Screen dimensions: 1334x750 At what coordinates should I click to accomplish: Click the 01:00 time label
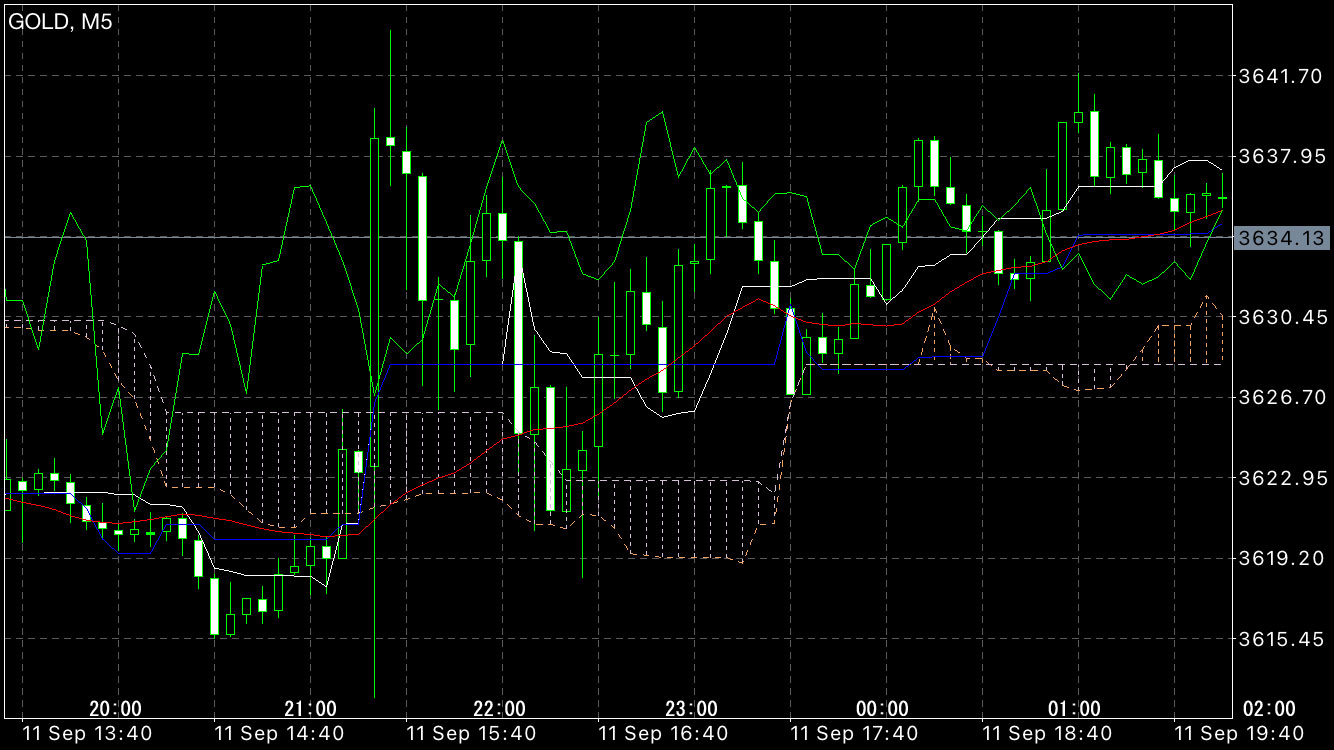1075,709
